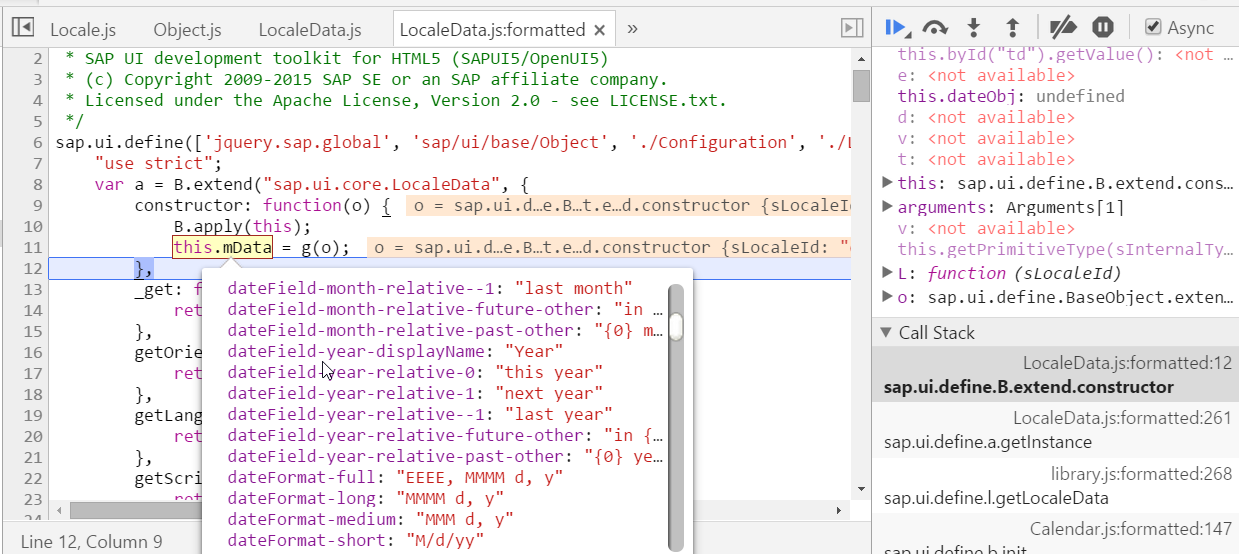Click the this.dateObj watch expression
The height and width of the screenshot is (554, 1239).
pyautogui.click(x=1010, y=96)
